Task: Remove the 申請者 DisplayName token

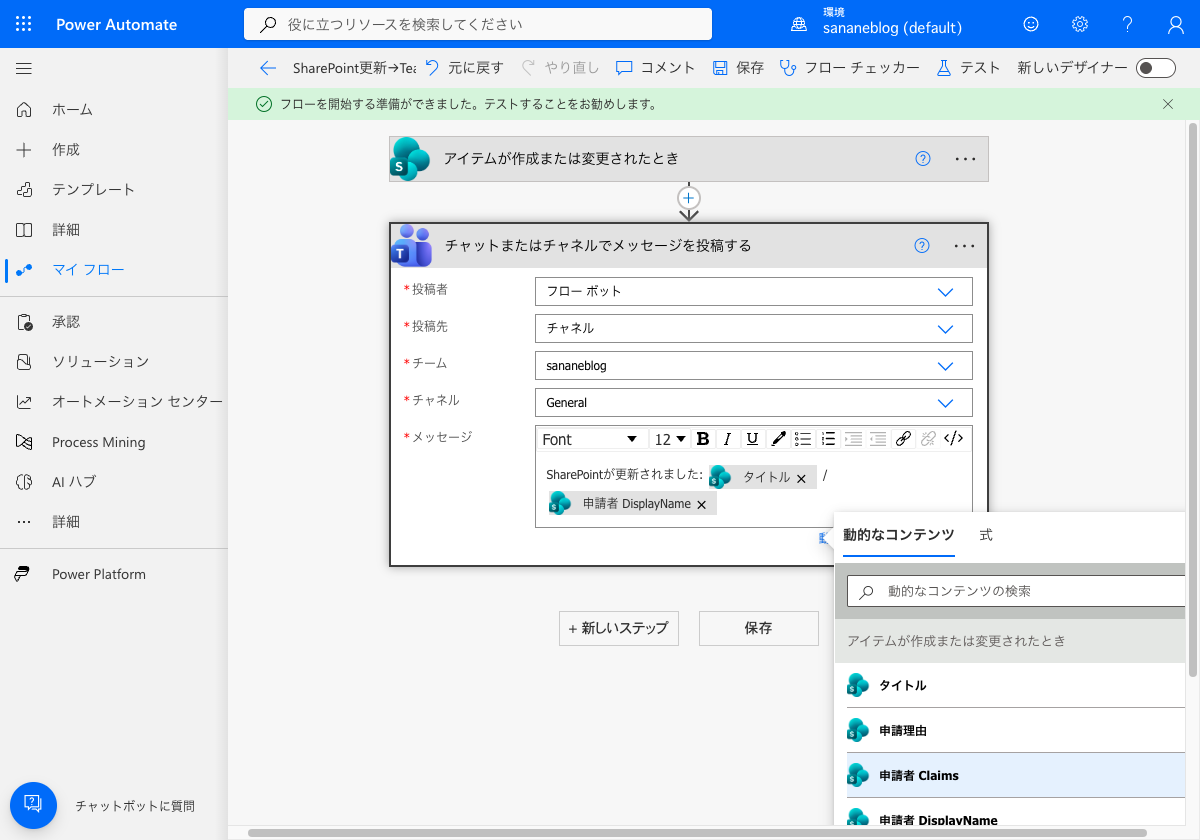Action: click(x=701, y=505)
